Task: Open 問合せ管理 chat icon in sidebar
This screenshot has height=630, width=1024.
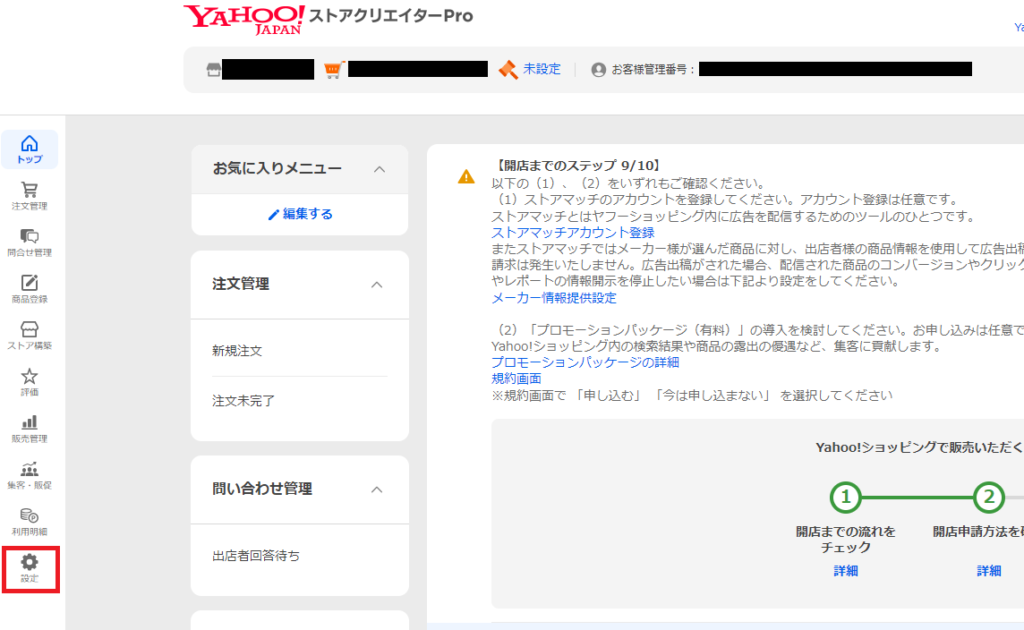Action: coord(30,242)
